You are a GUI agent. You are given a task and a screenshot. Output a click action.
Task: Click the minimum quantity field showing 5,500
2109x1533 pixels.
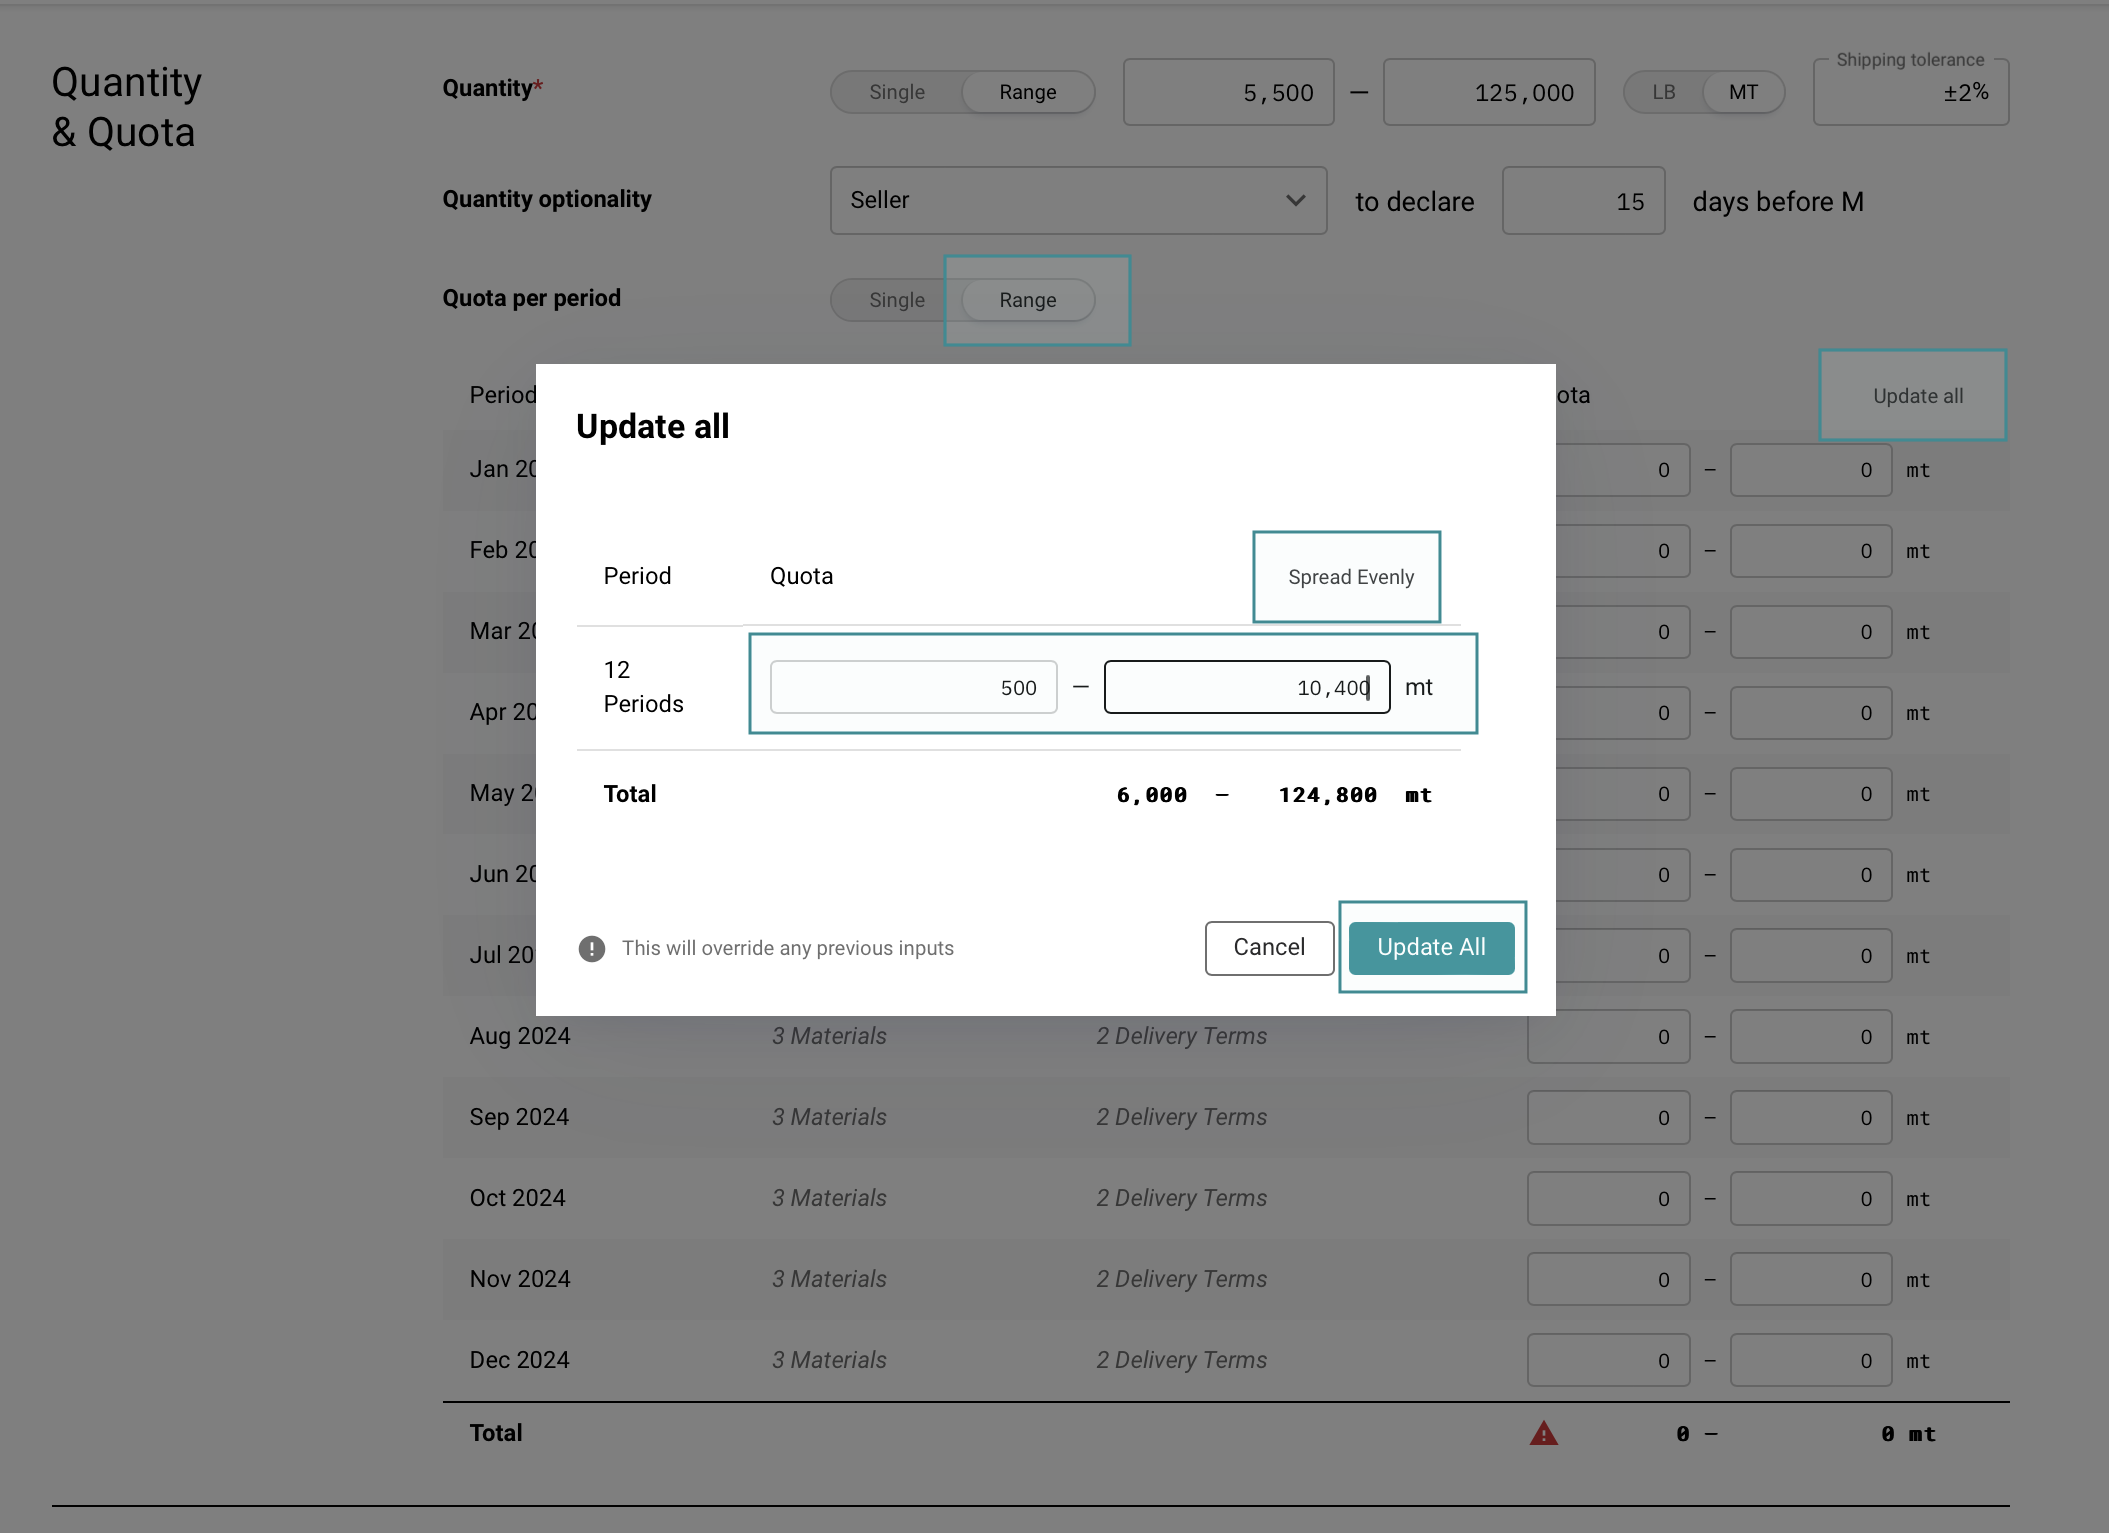point(1228,93)
